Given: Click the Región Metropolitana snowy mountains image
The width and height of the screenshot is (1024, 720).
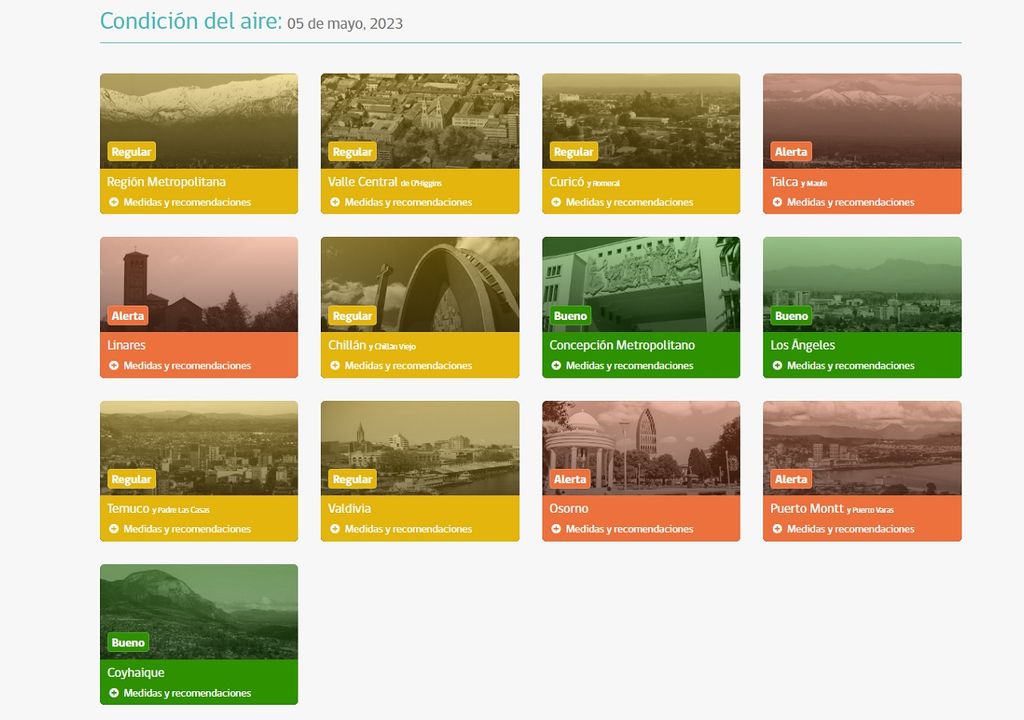Looking at the screenshot, I should click(x=198, y=110).
